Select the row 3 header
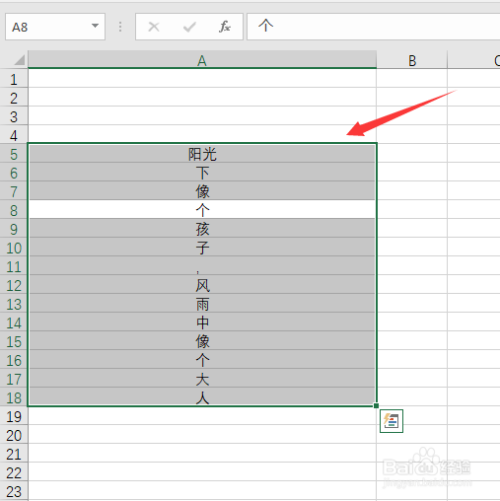Viewport: 500px width, 501px height. tap(14, 116)
